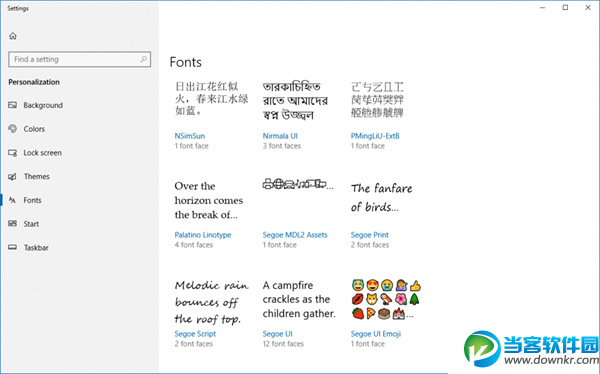The height and width of the screenshot is (374, 600).
Task: Click the Taskbar icon in sidebar
Action: pos(13,247)
